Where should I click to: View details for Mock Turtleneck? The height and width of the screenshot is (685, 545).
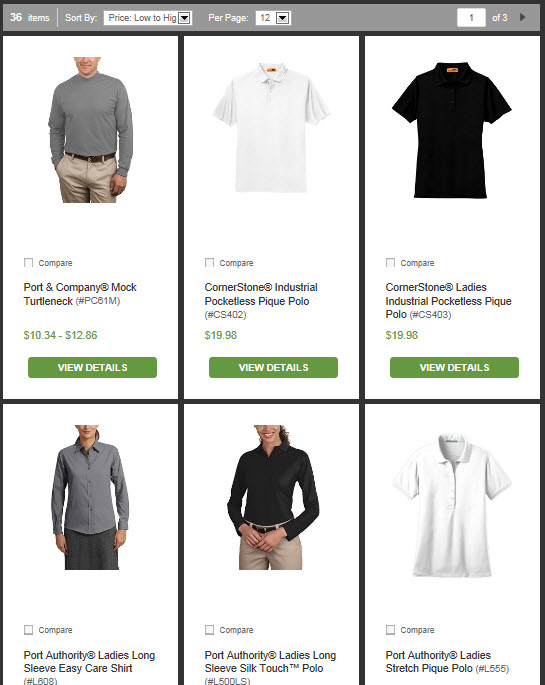click(93, 367)
